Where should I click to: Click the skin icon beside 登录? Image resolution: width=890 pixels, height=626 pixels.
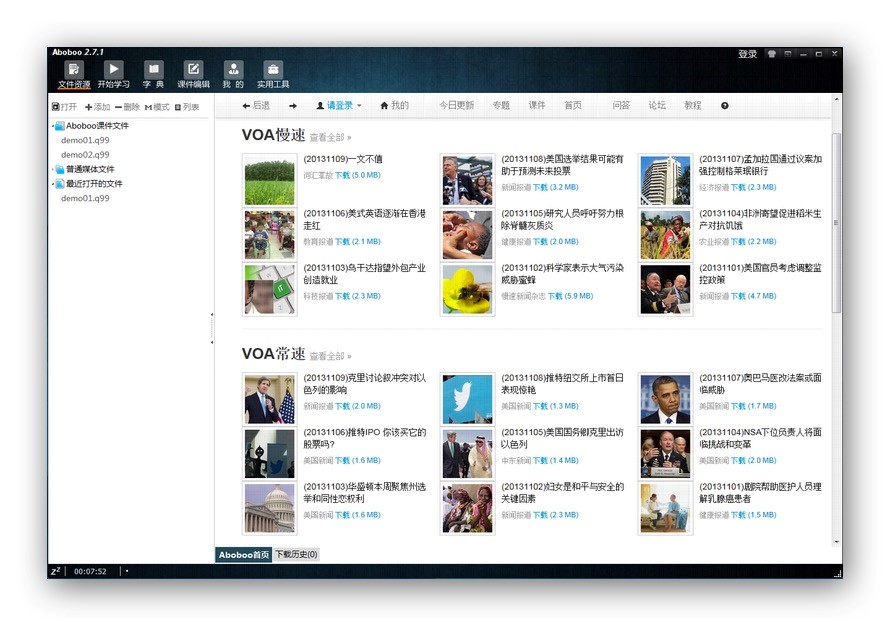pos(771,54)
